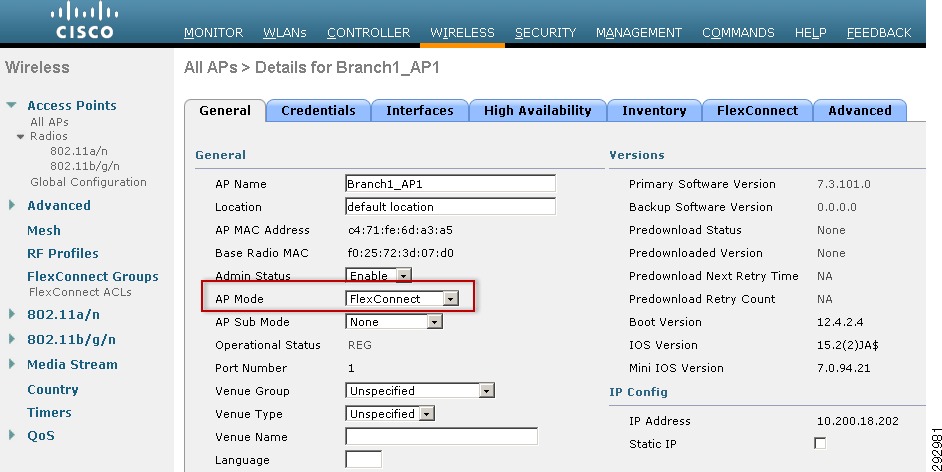Image resolution: width=942 pixels, height=472 pixels.
Task: Open the Admin Status dropdown
Action: [378, 276]
